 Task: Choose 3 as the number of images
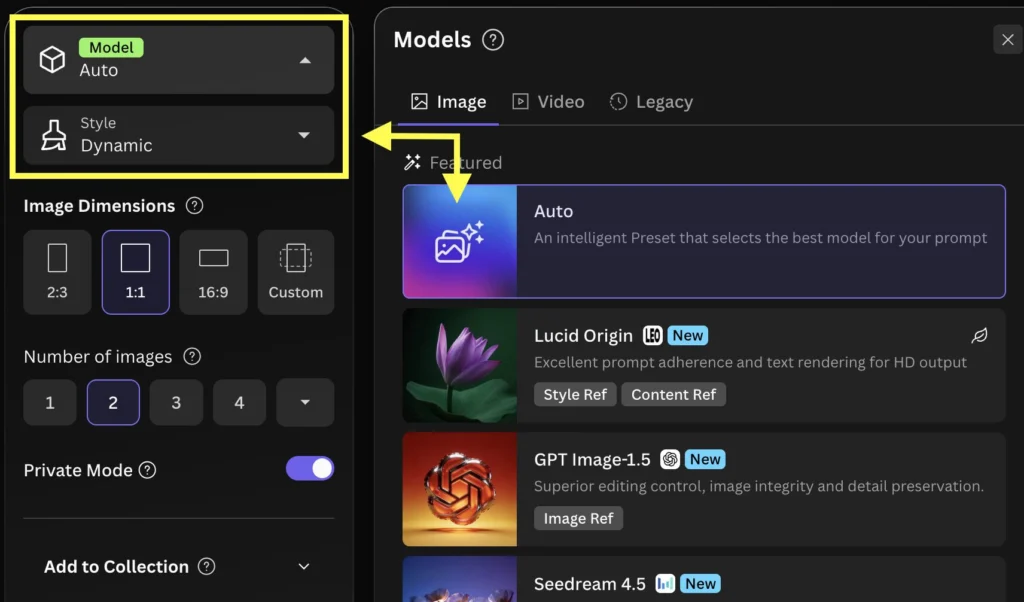176,402
